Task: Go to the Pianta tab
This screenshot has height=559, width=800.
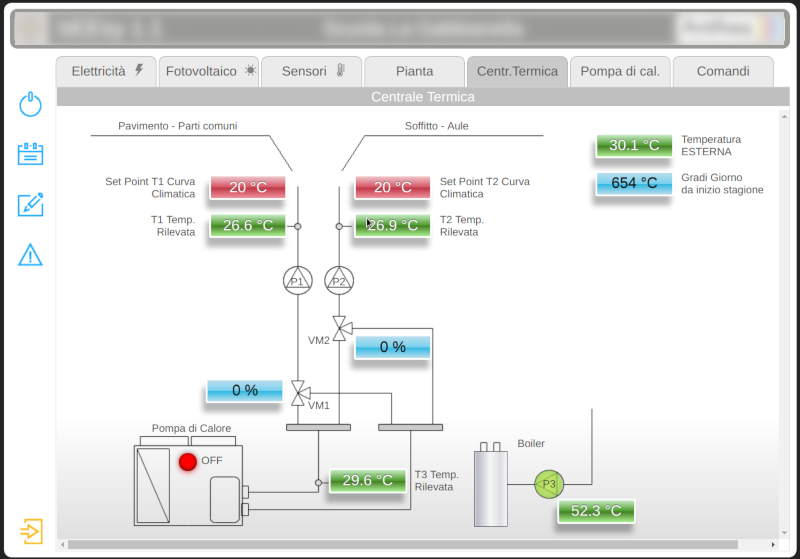Action: click(414, 71)
